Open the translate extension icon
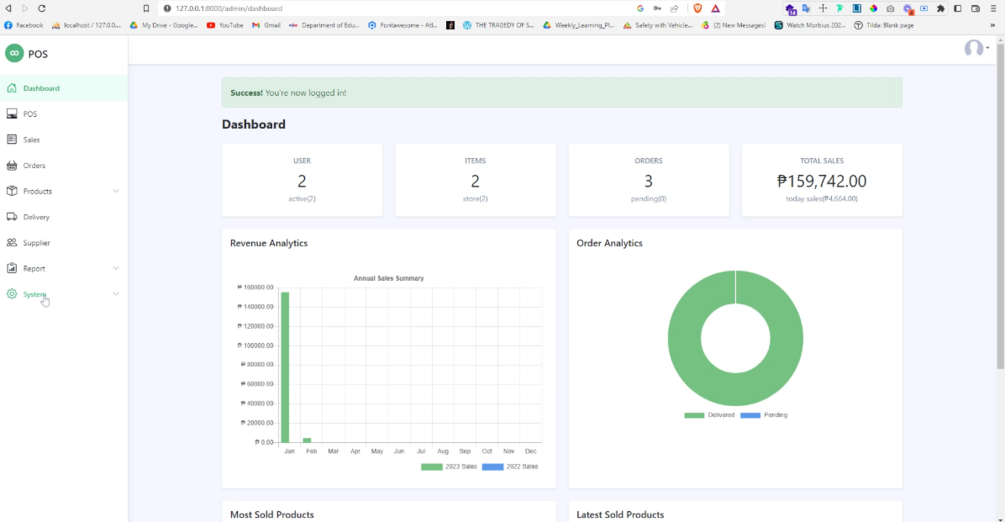 (x=806, y=8)
